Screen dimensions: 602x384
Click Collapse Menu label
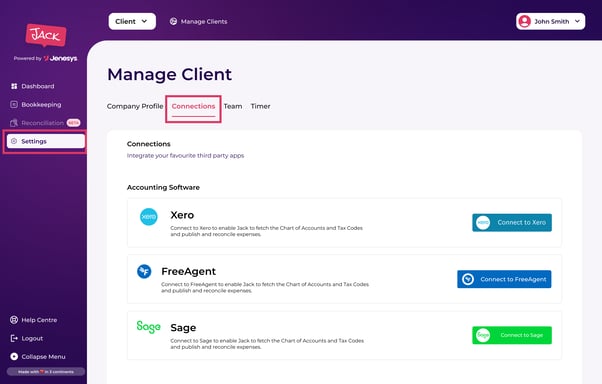[43, 357]
